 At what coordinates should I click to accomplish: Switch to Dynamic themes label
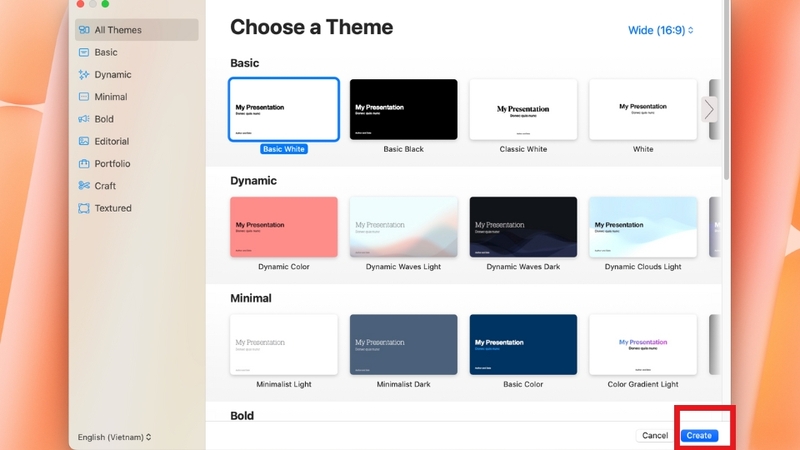click(113, 74)
